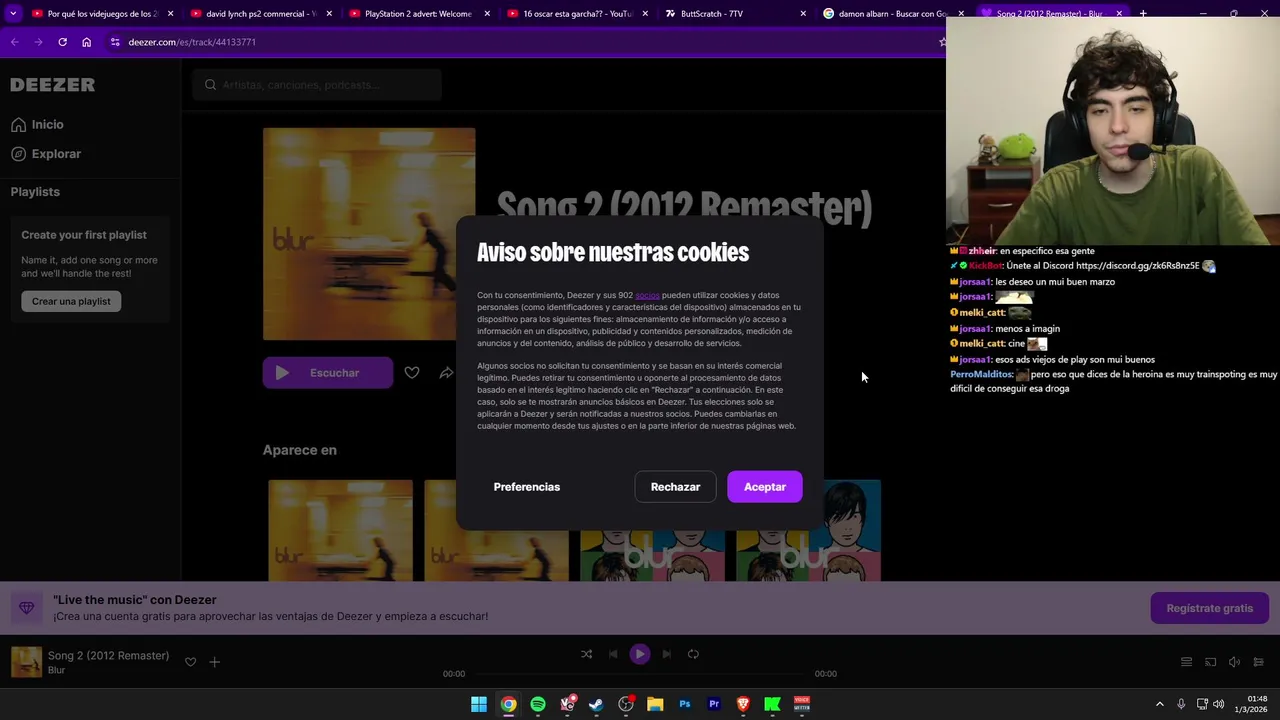Go back with browser back arrow
Screen dimensions: 1280x720
point(14,42)
